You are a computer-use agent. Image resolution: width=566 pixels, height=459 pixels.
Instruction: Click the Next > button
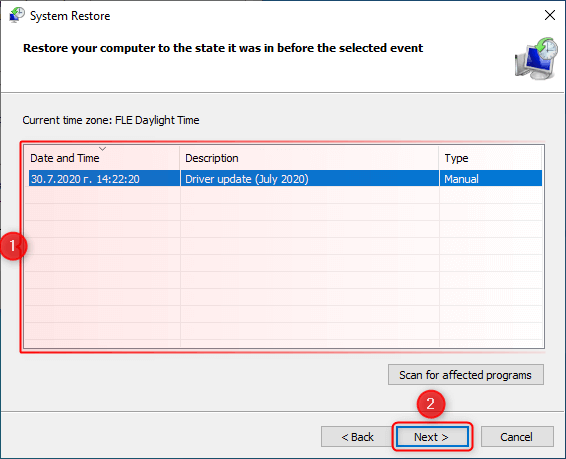(432, 437)
